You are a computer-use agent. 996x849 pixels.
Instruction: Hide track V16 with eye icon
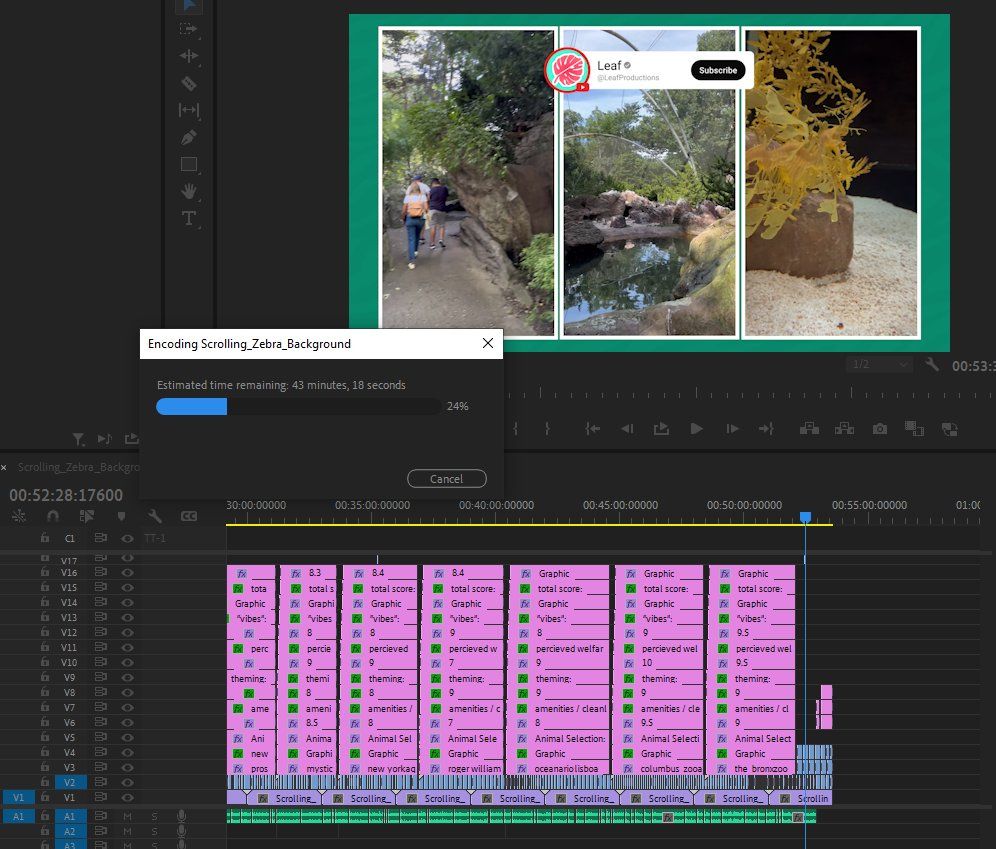pyautogui.click(x=127, y=573)
